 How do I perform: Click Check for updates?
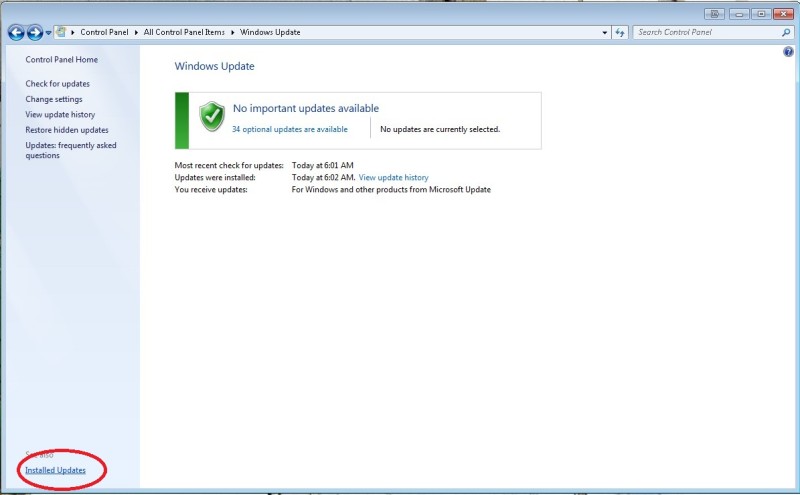(x=58, y=83)
